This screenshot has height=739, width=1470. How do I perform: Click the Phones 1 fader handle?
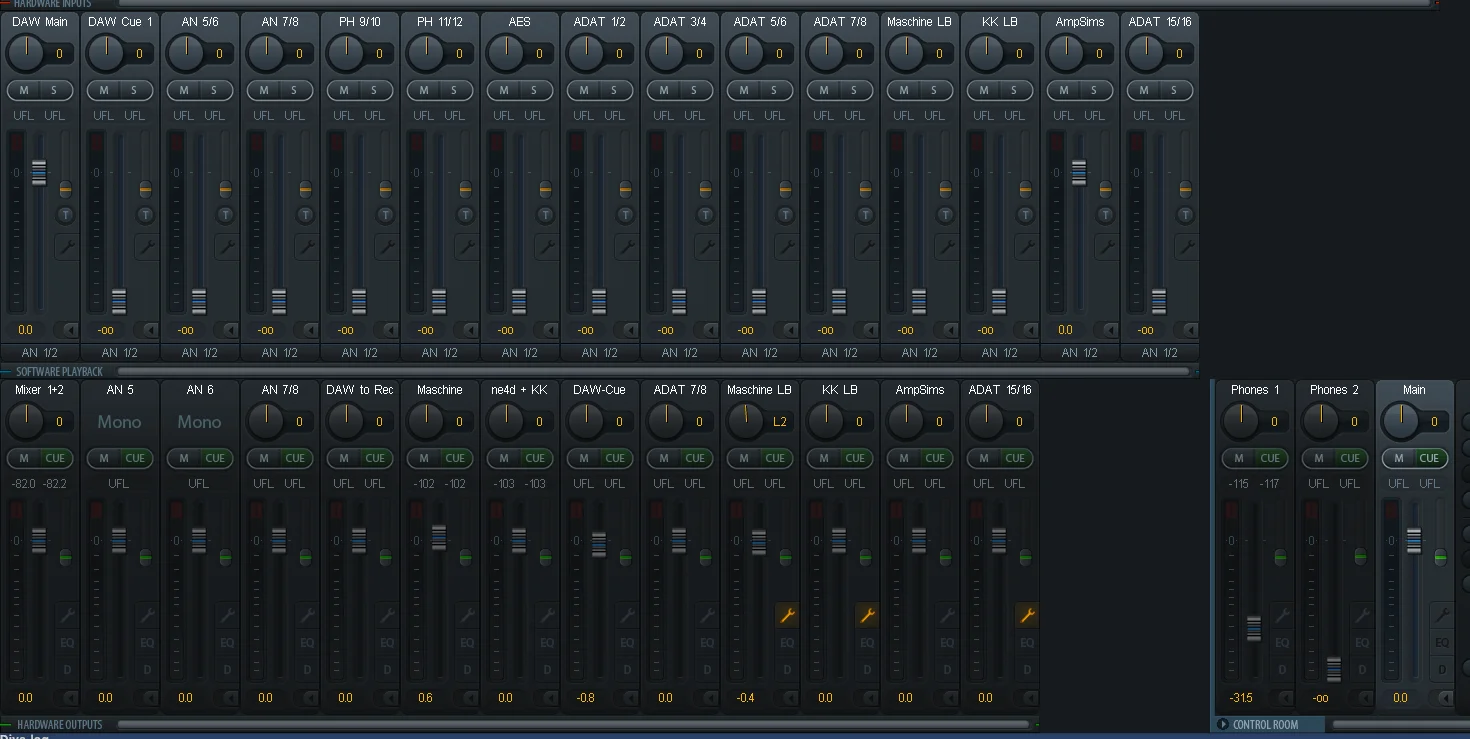1254,628
